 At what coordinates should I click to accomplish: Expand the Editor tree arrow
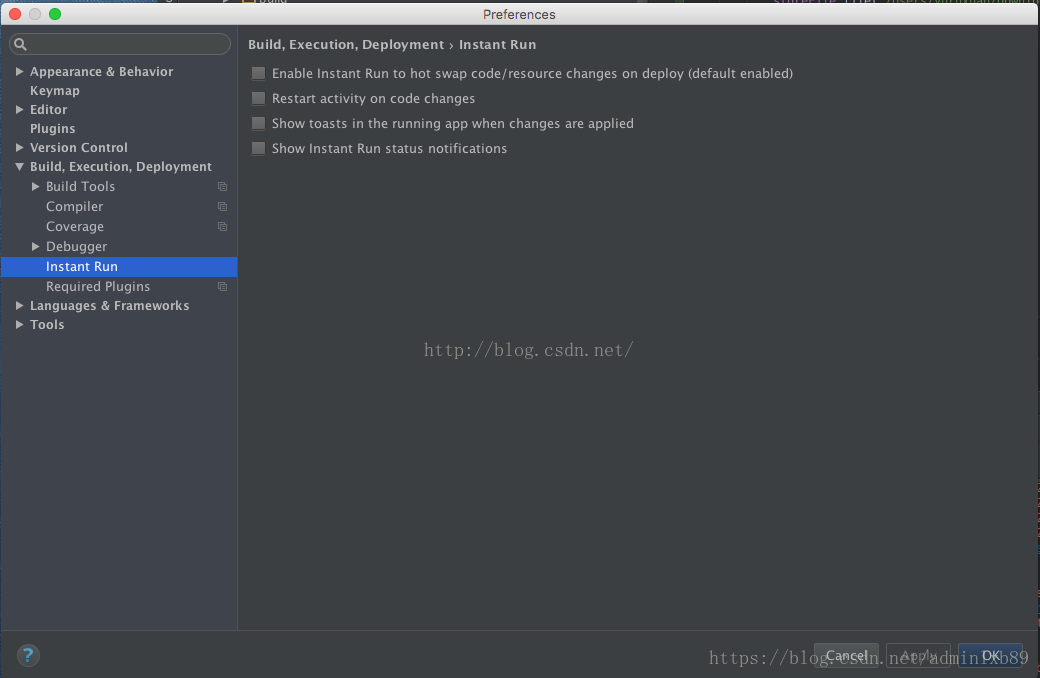(x=19, y=109)
